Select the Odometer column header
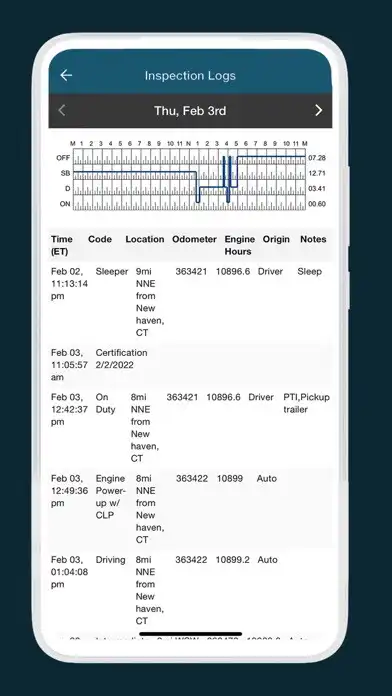This screenshot has height=696, width=392. pyautogui.click(x=194, y=239)
